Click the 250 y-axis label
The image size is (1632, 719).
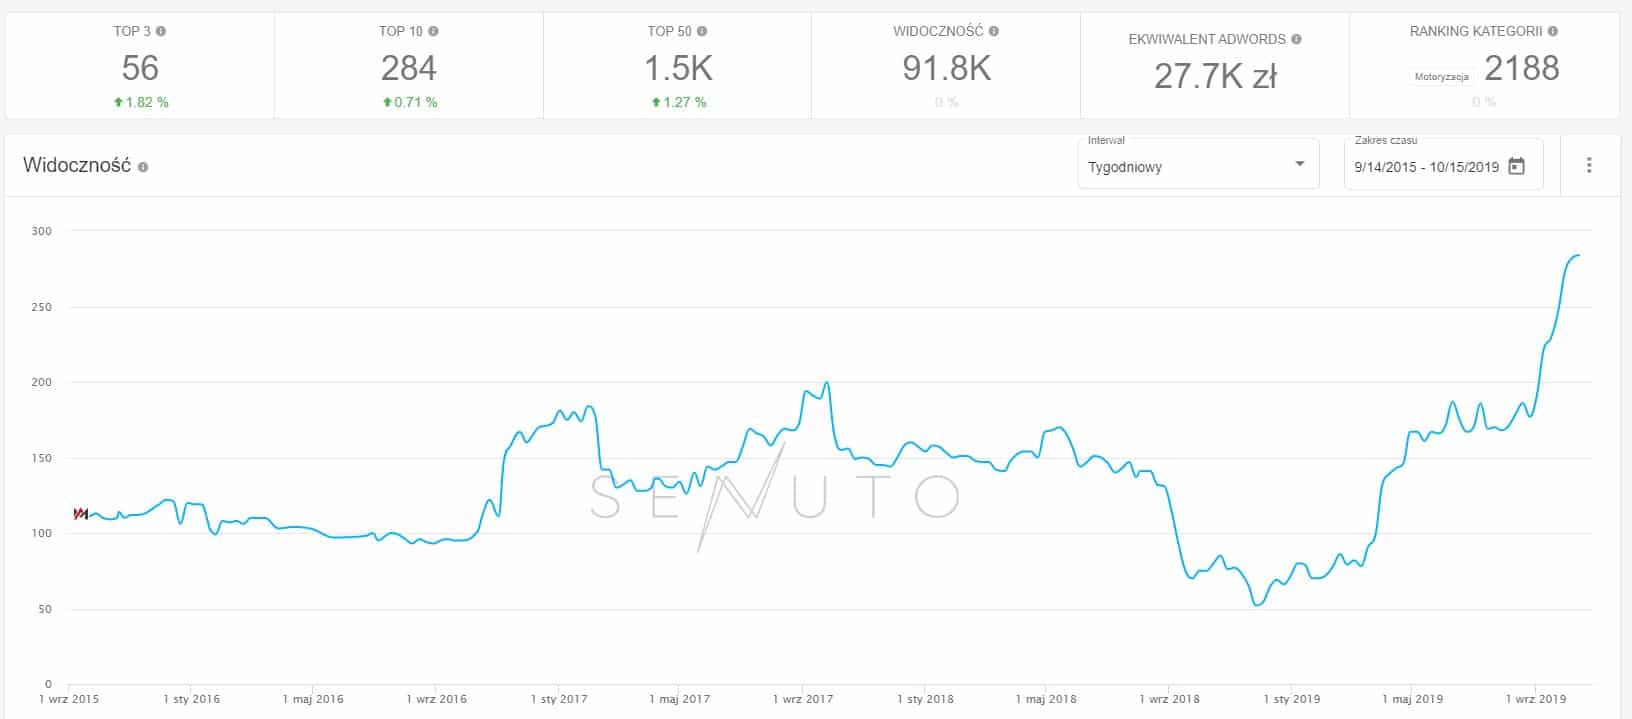41,307
